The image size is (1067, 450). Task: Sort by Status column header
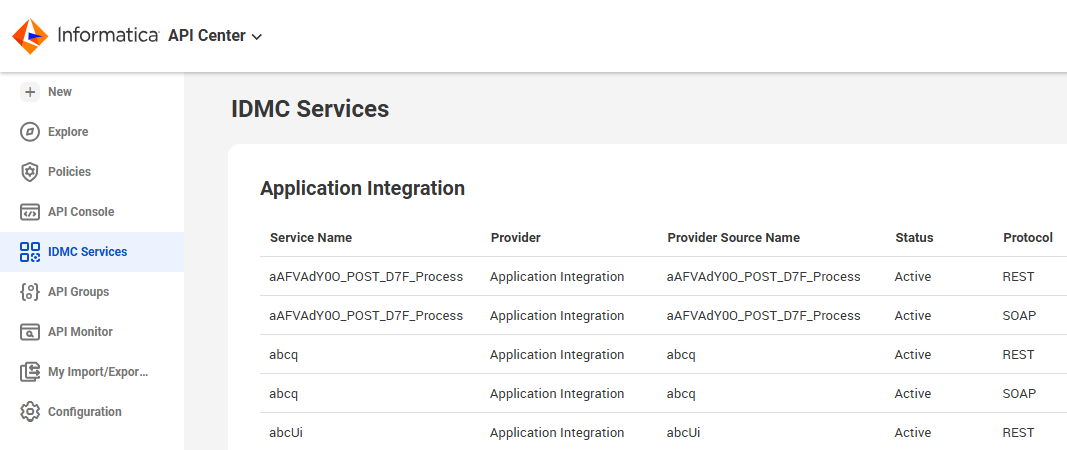coord(914,238)
